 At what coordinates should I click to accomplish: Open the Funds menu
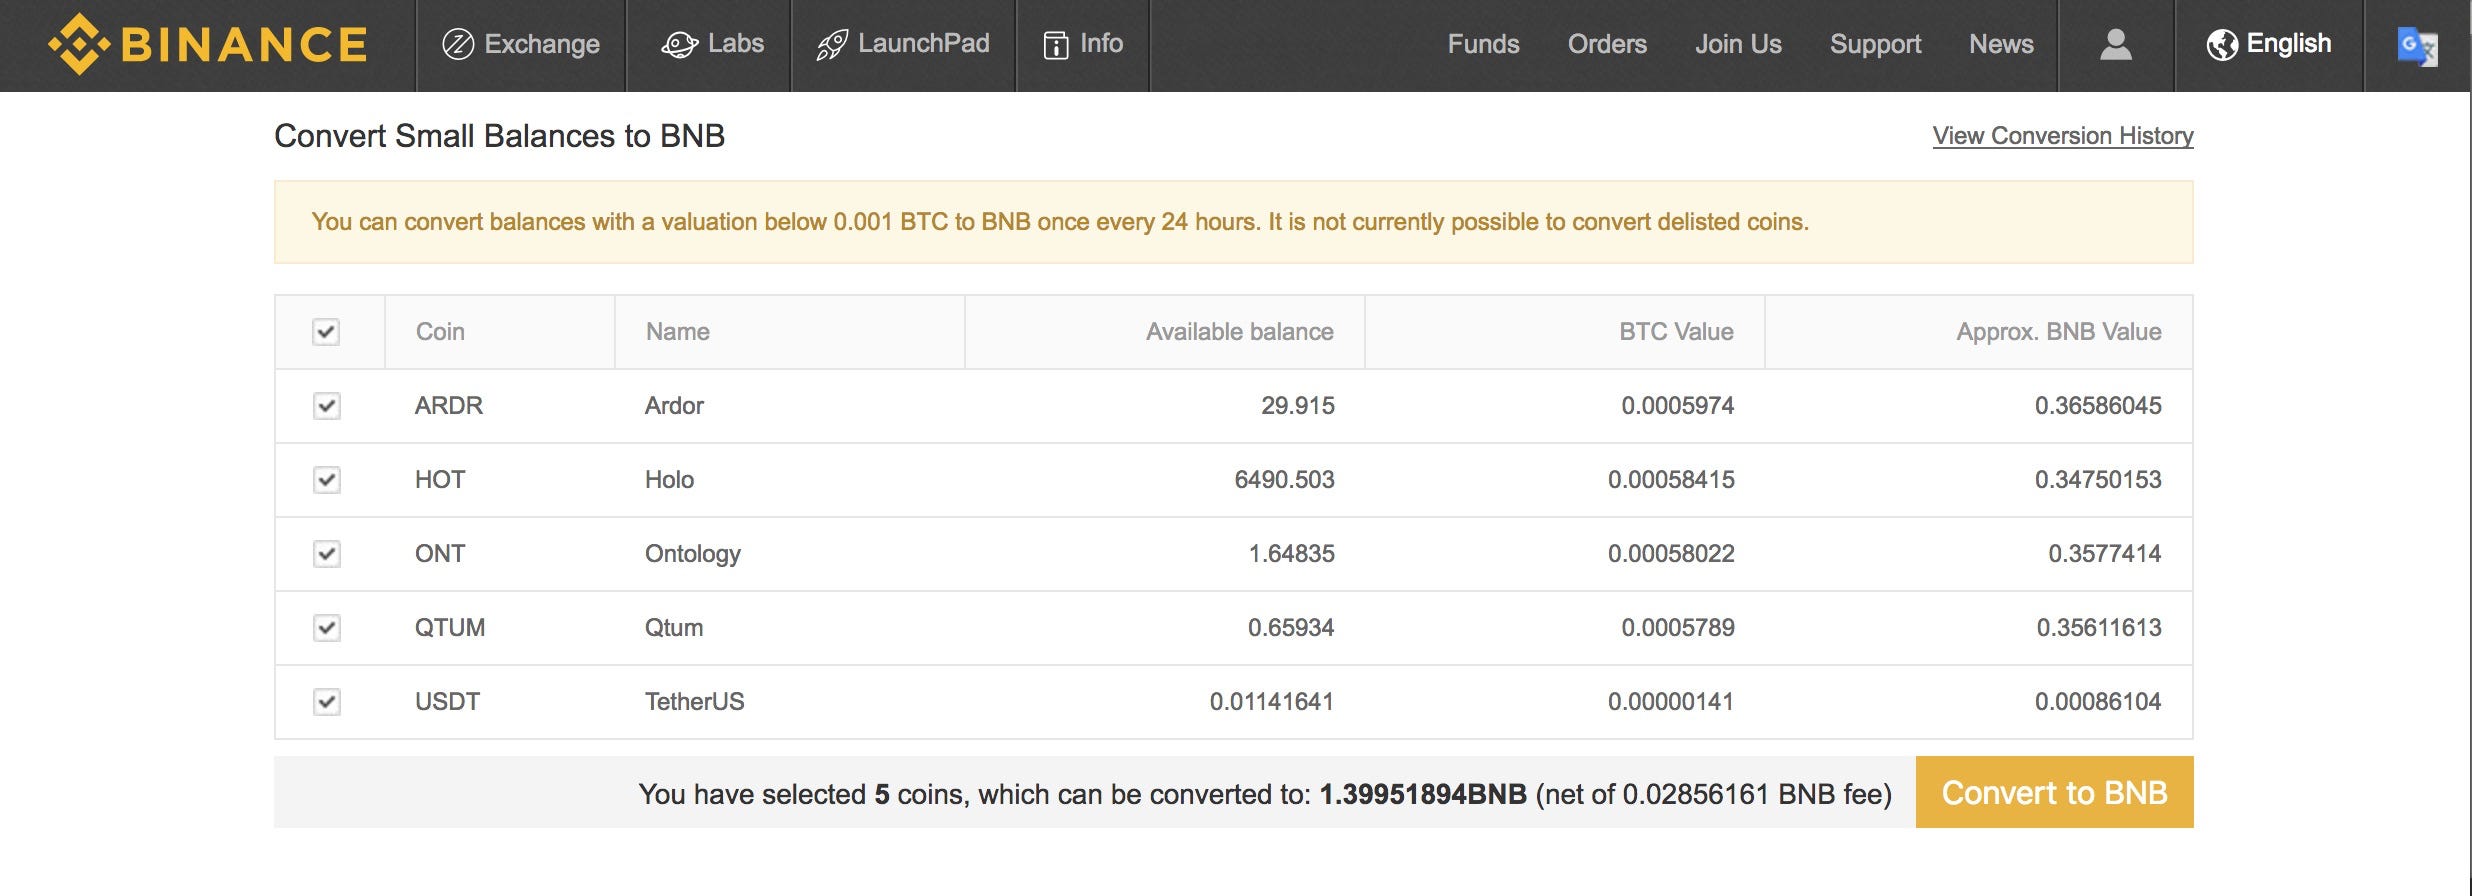[x=1483, y=44]
